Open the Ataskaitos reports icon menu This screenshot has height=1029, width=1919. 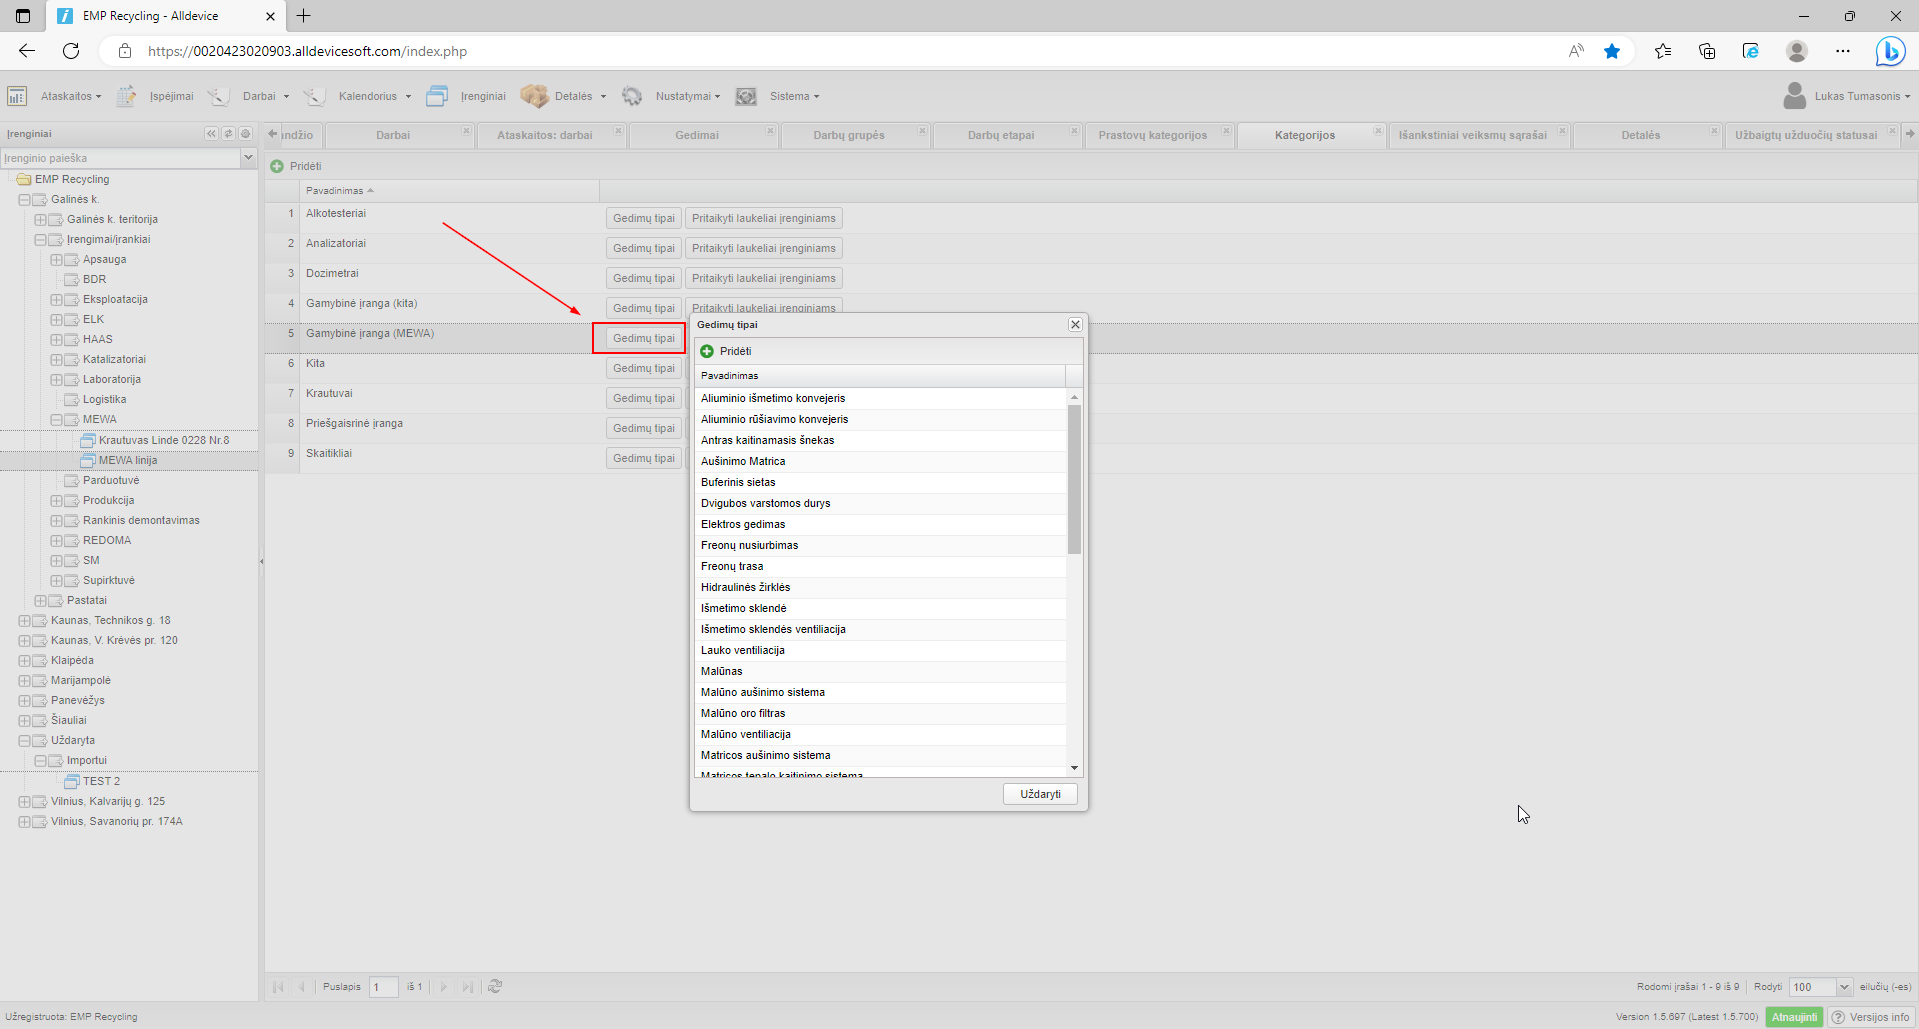(x=17, y=96)
